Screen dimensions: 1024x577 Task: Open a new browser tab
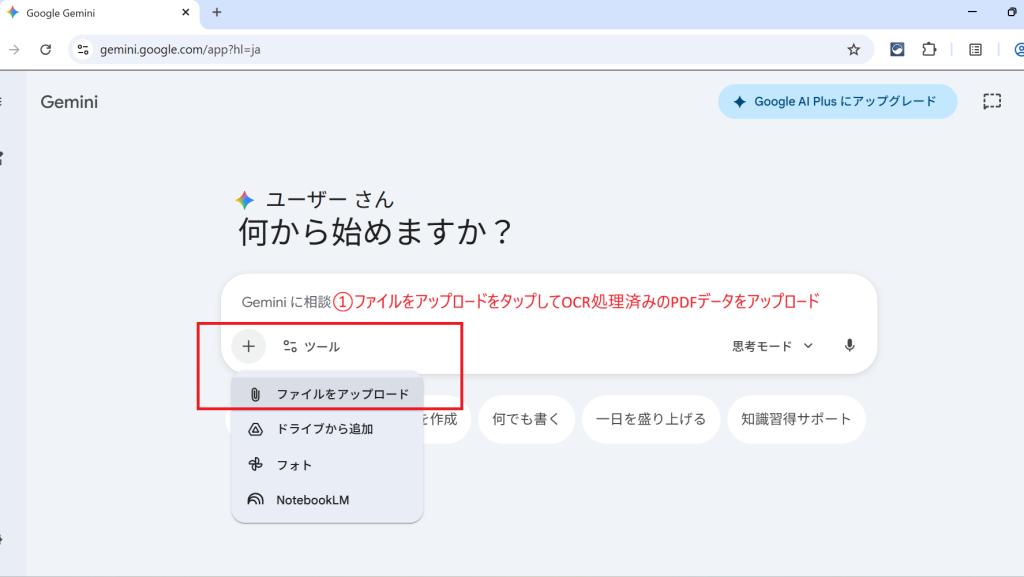(x=217, y=13)
